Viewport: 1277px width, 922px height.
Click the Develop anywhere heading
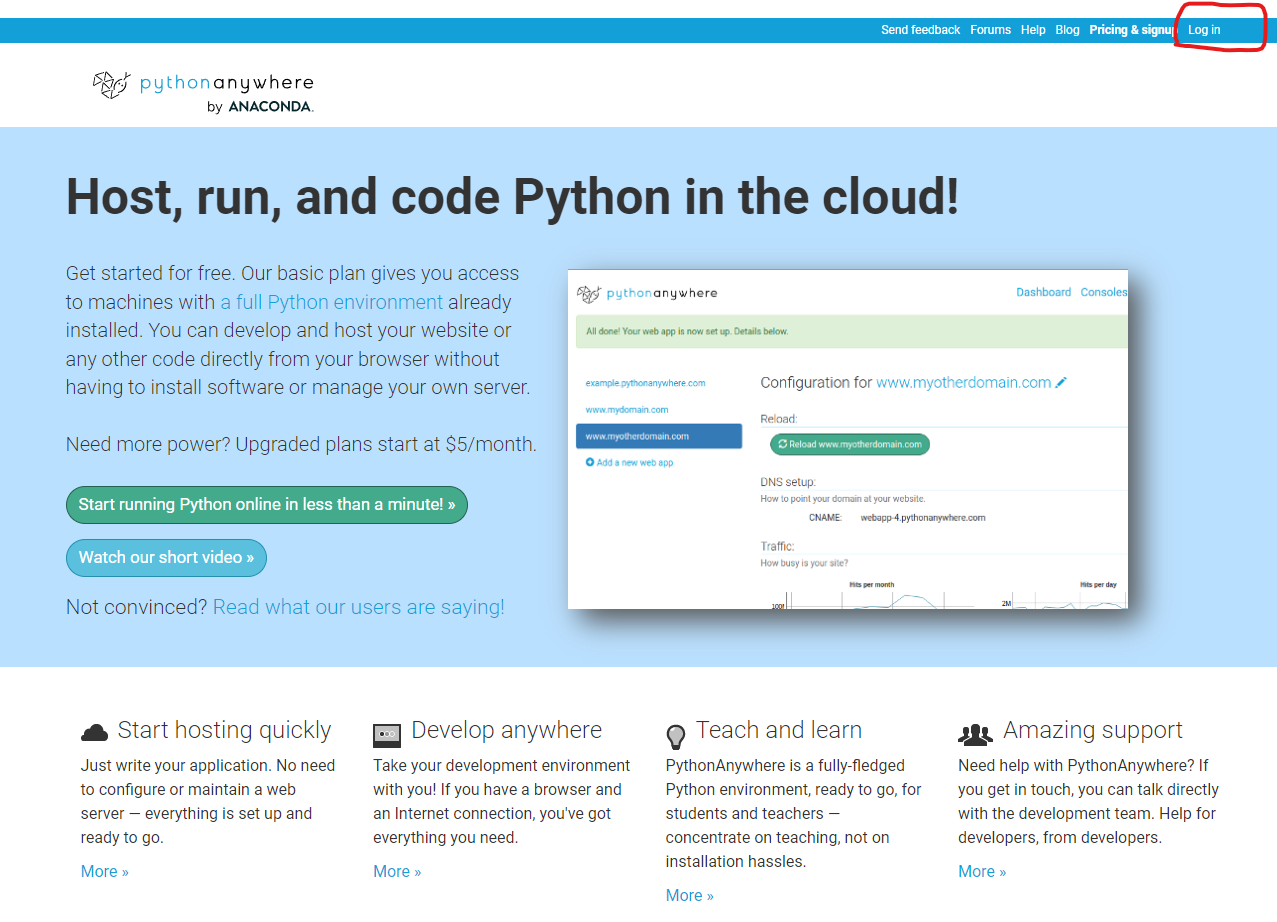pyautogui.click(x=507, y=731)
